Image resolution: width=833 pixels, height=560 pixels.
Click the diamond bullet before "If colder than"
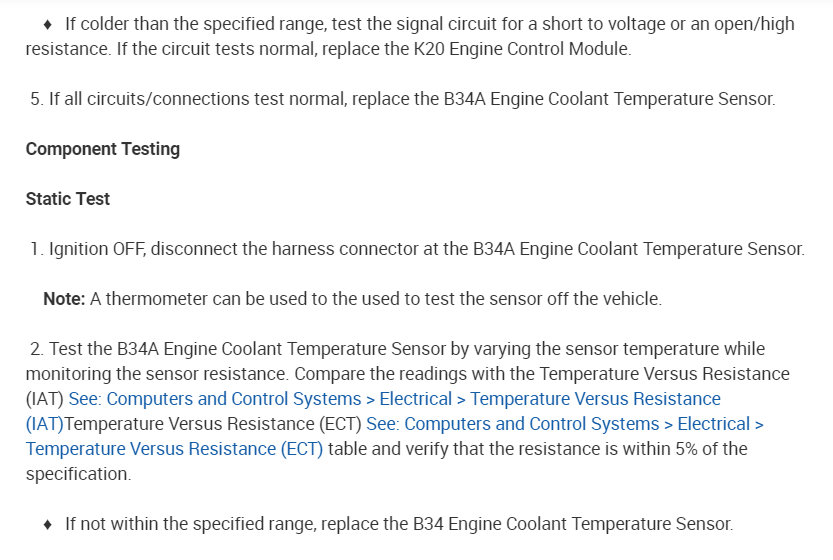(x=48, y=24)
